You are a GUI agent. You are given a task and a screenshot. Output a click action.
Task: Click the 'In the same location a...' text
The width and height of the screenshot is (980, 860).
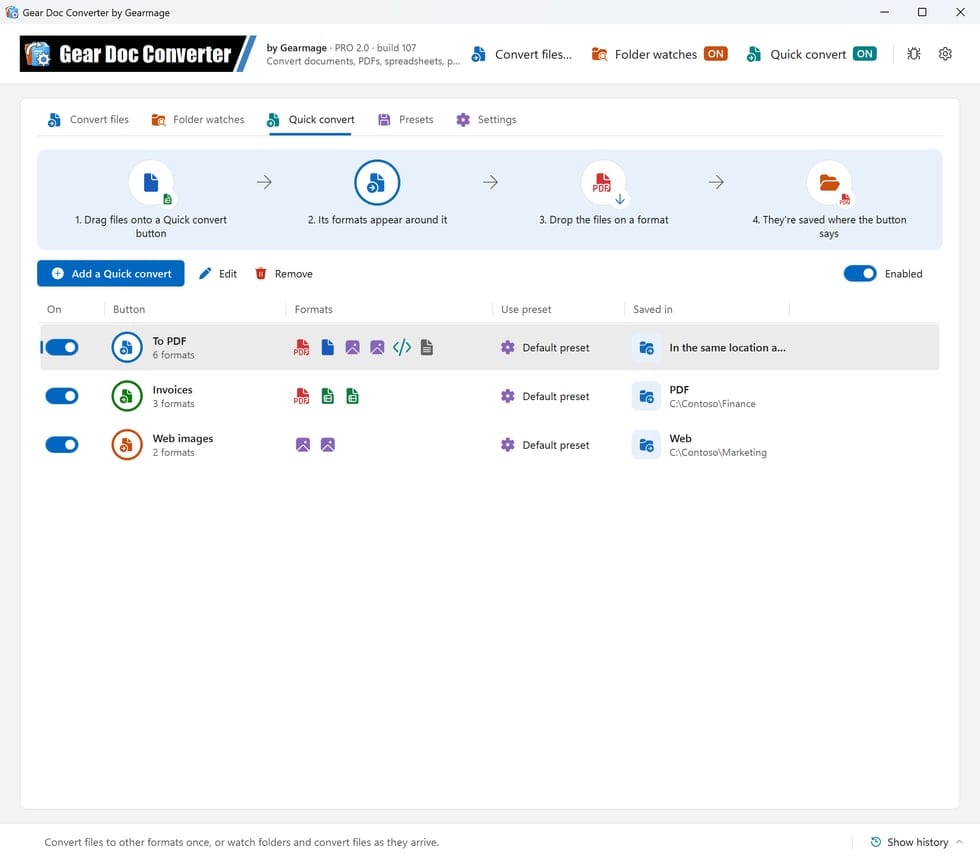click(728, 348)
